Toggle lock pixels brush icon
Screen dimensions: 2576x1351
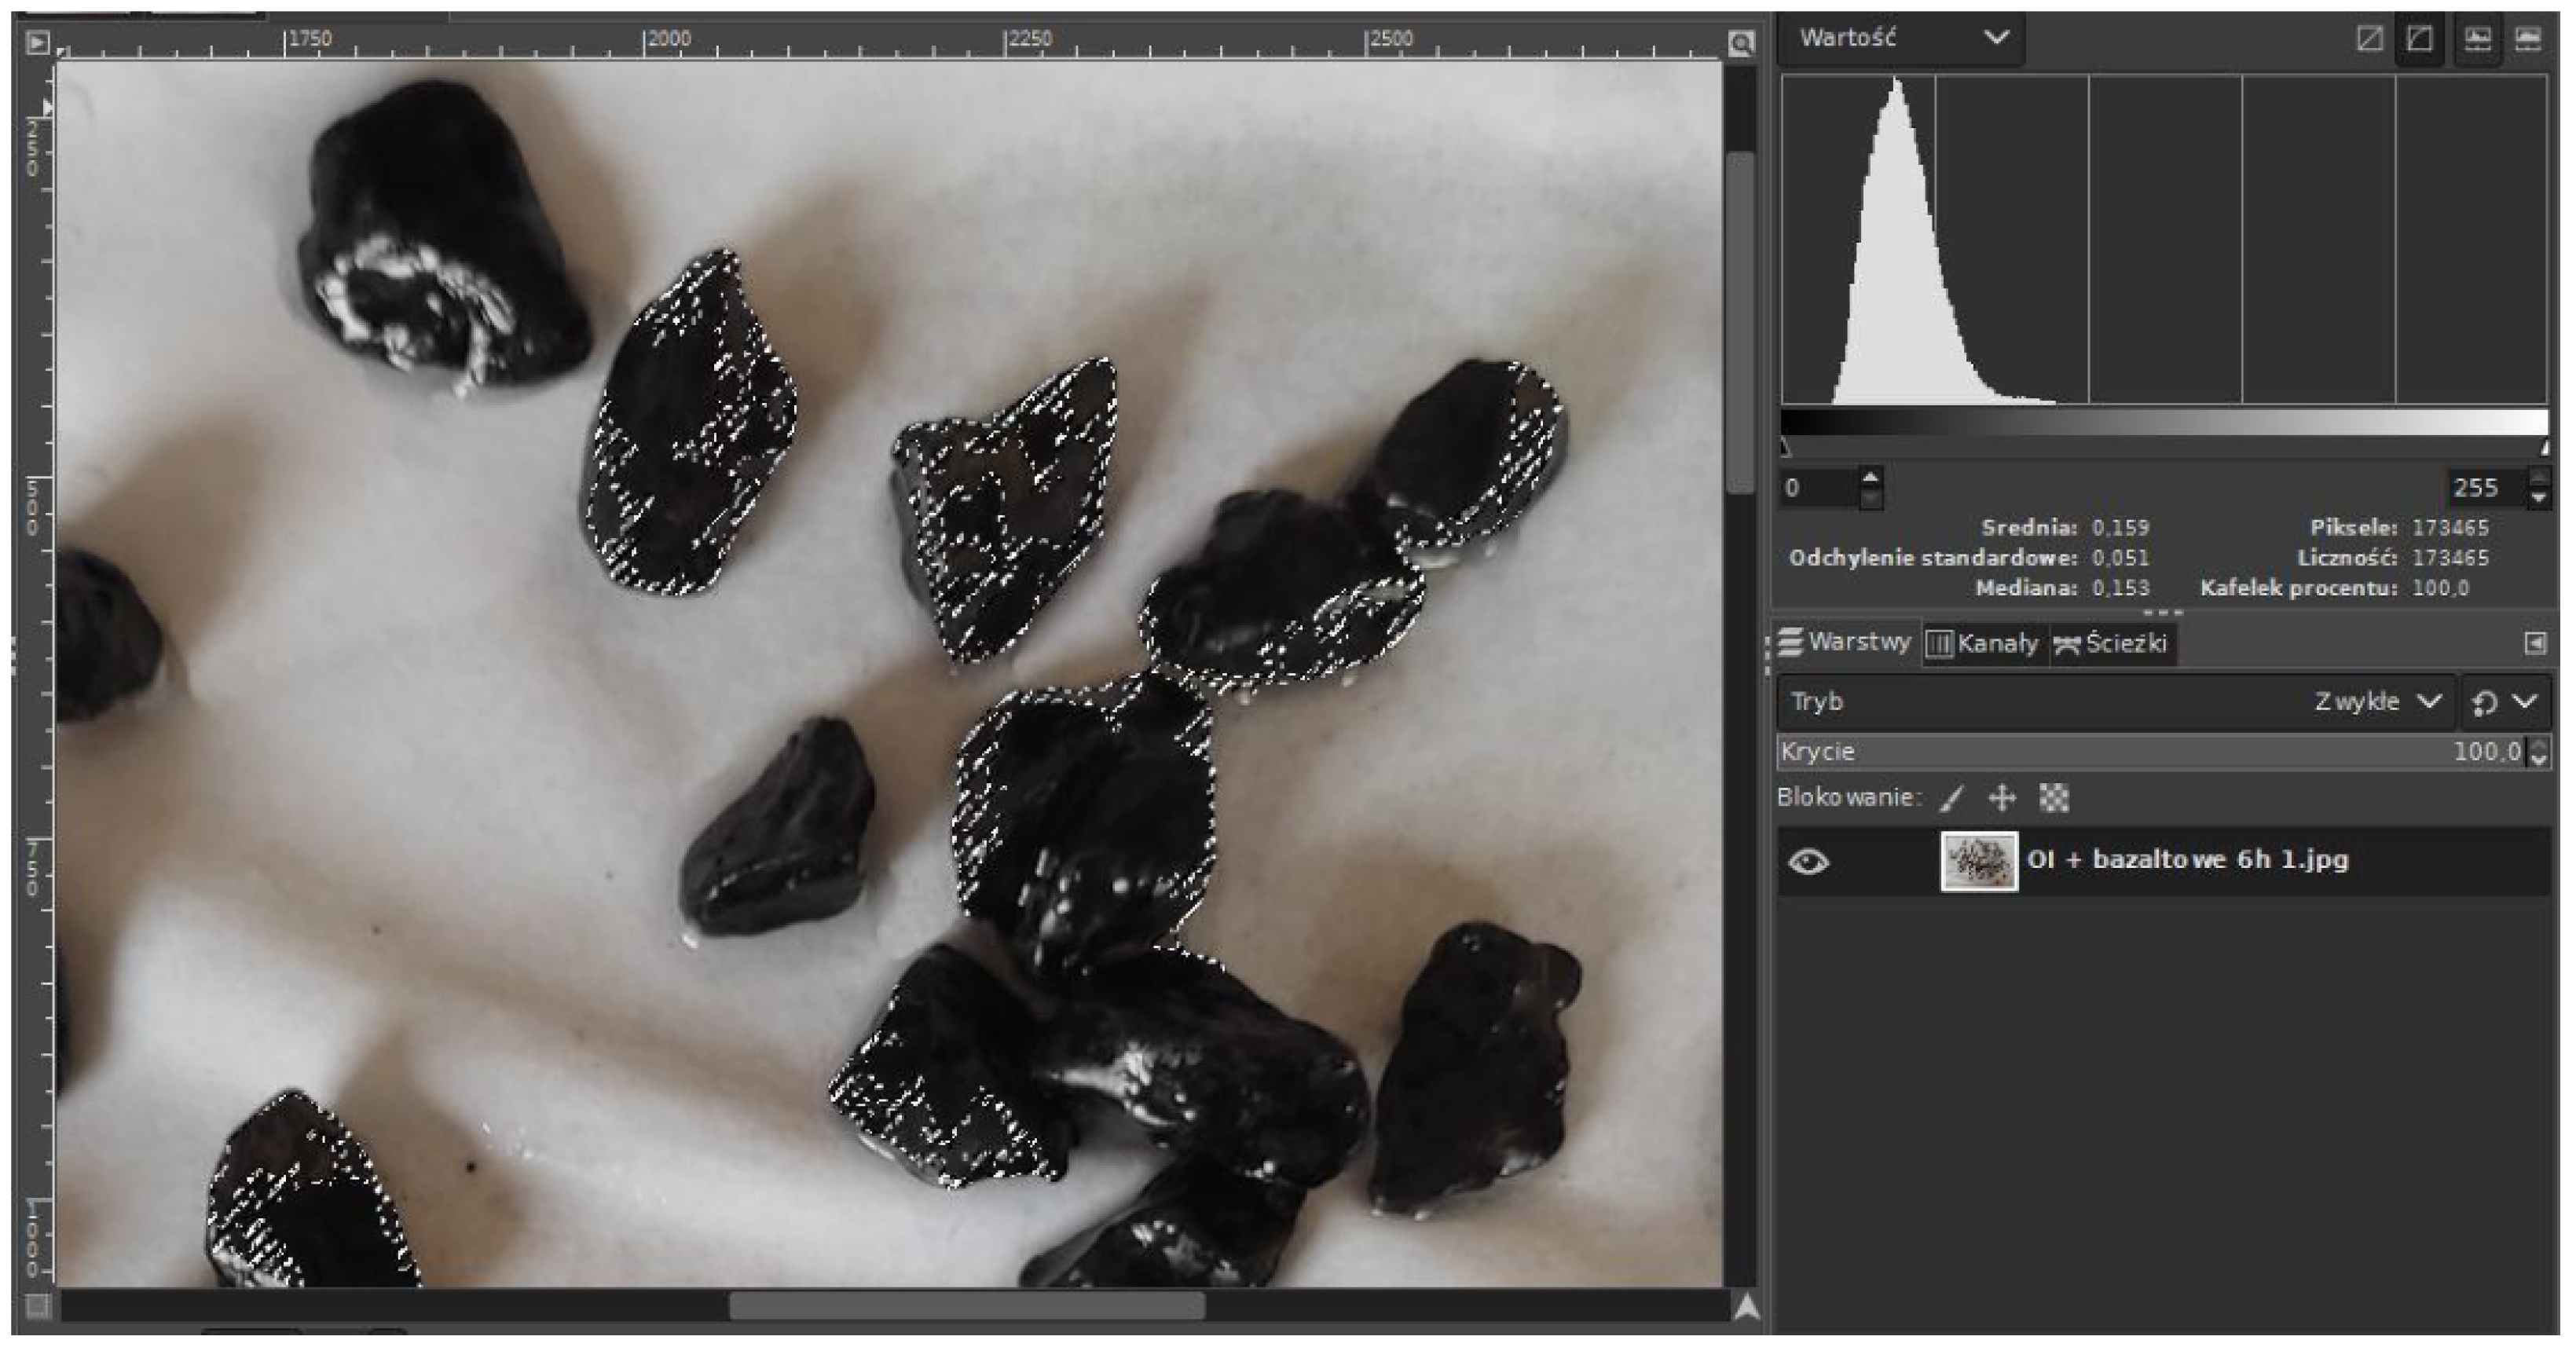tap(1951, 798)
